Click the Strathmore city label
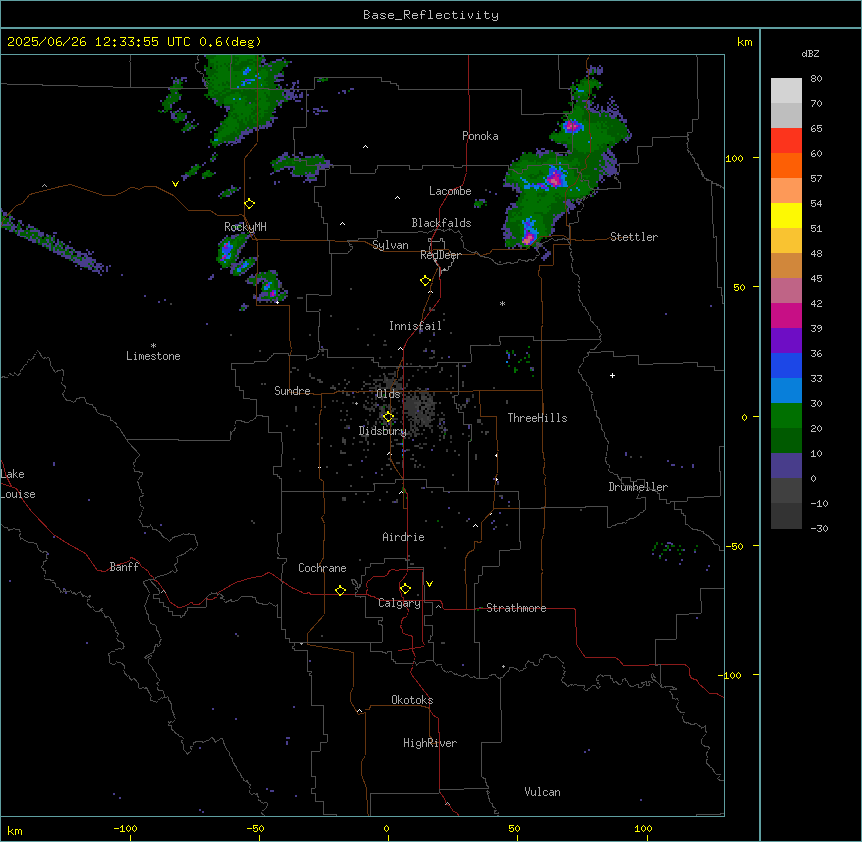This screenshot has height=842, width=862. pyautogui.click(x=516, y=608)
